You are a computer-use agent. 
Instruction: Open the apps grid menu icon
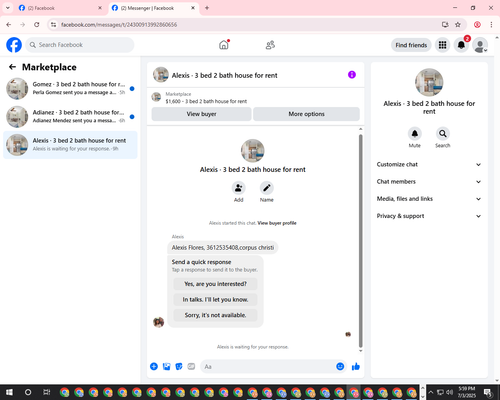(442, 45)
